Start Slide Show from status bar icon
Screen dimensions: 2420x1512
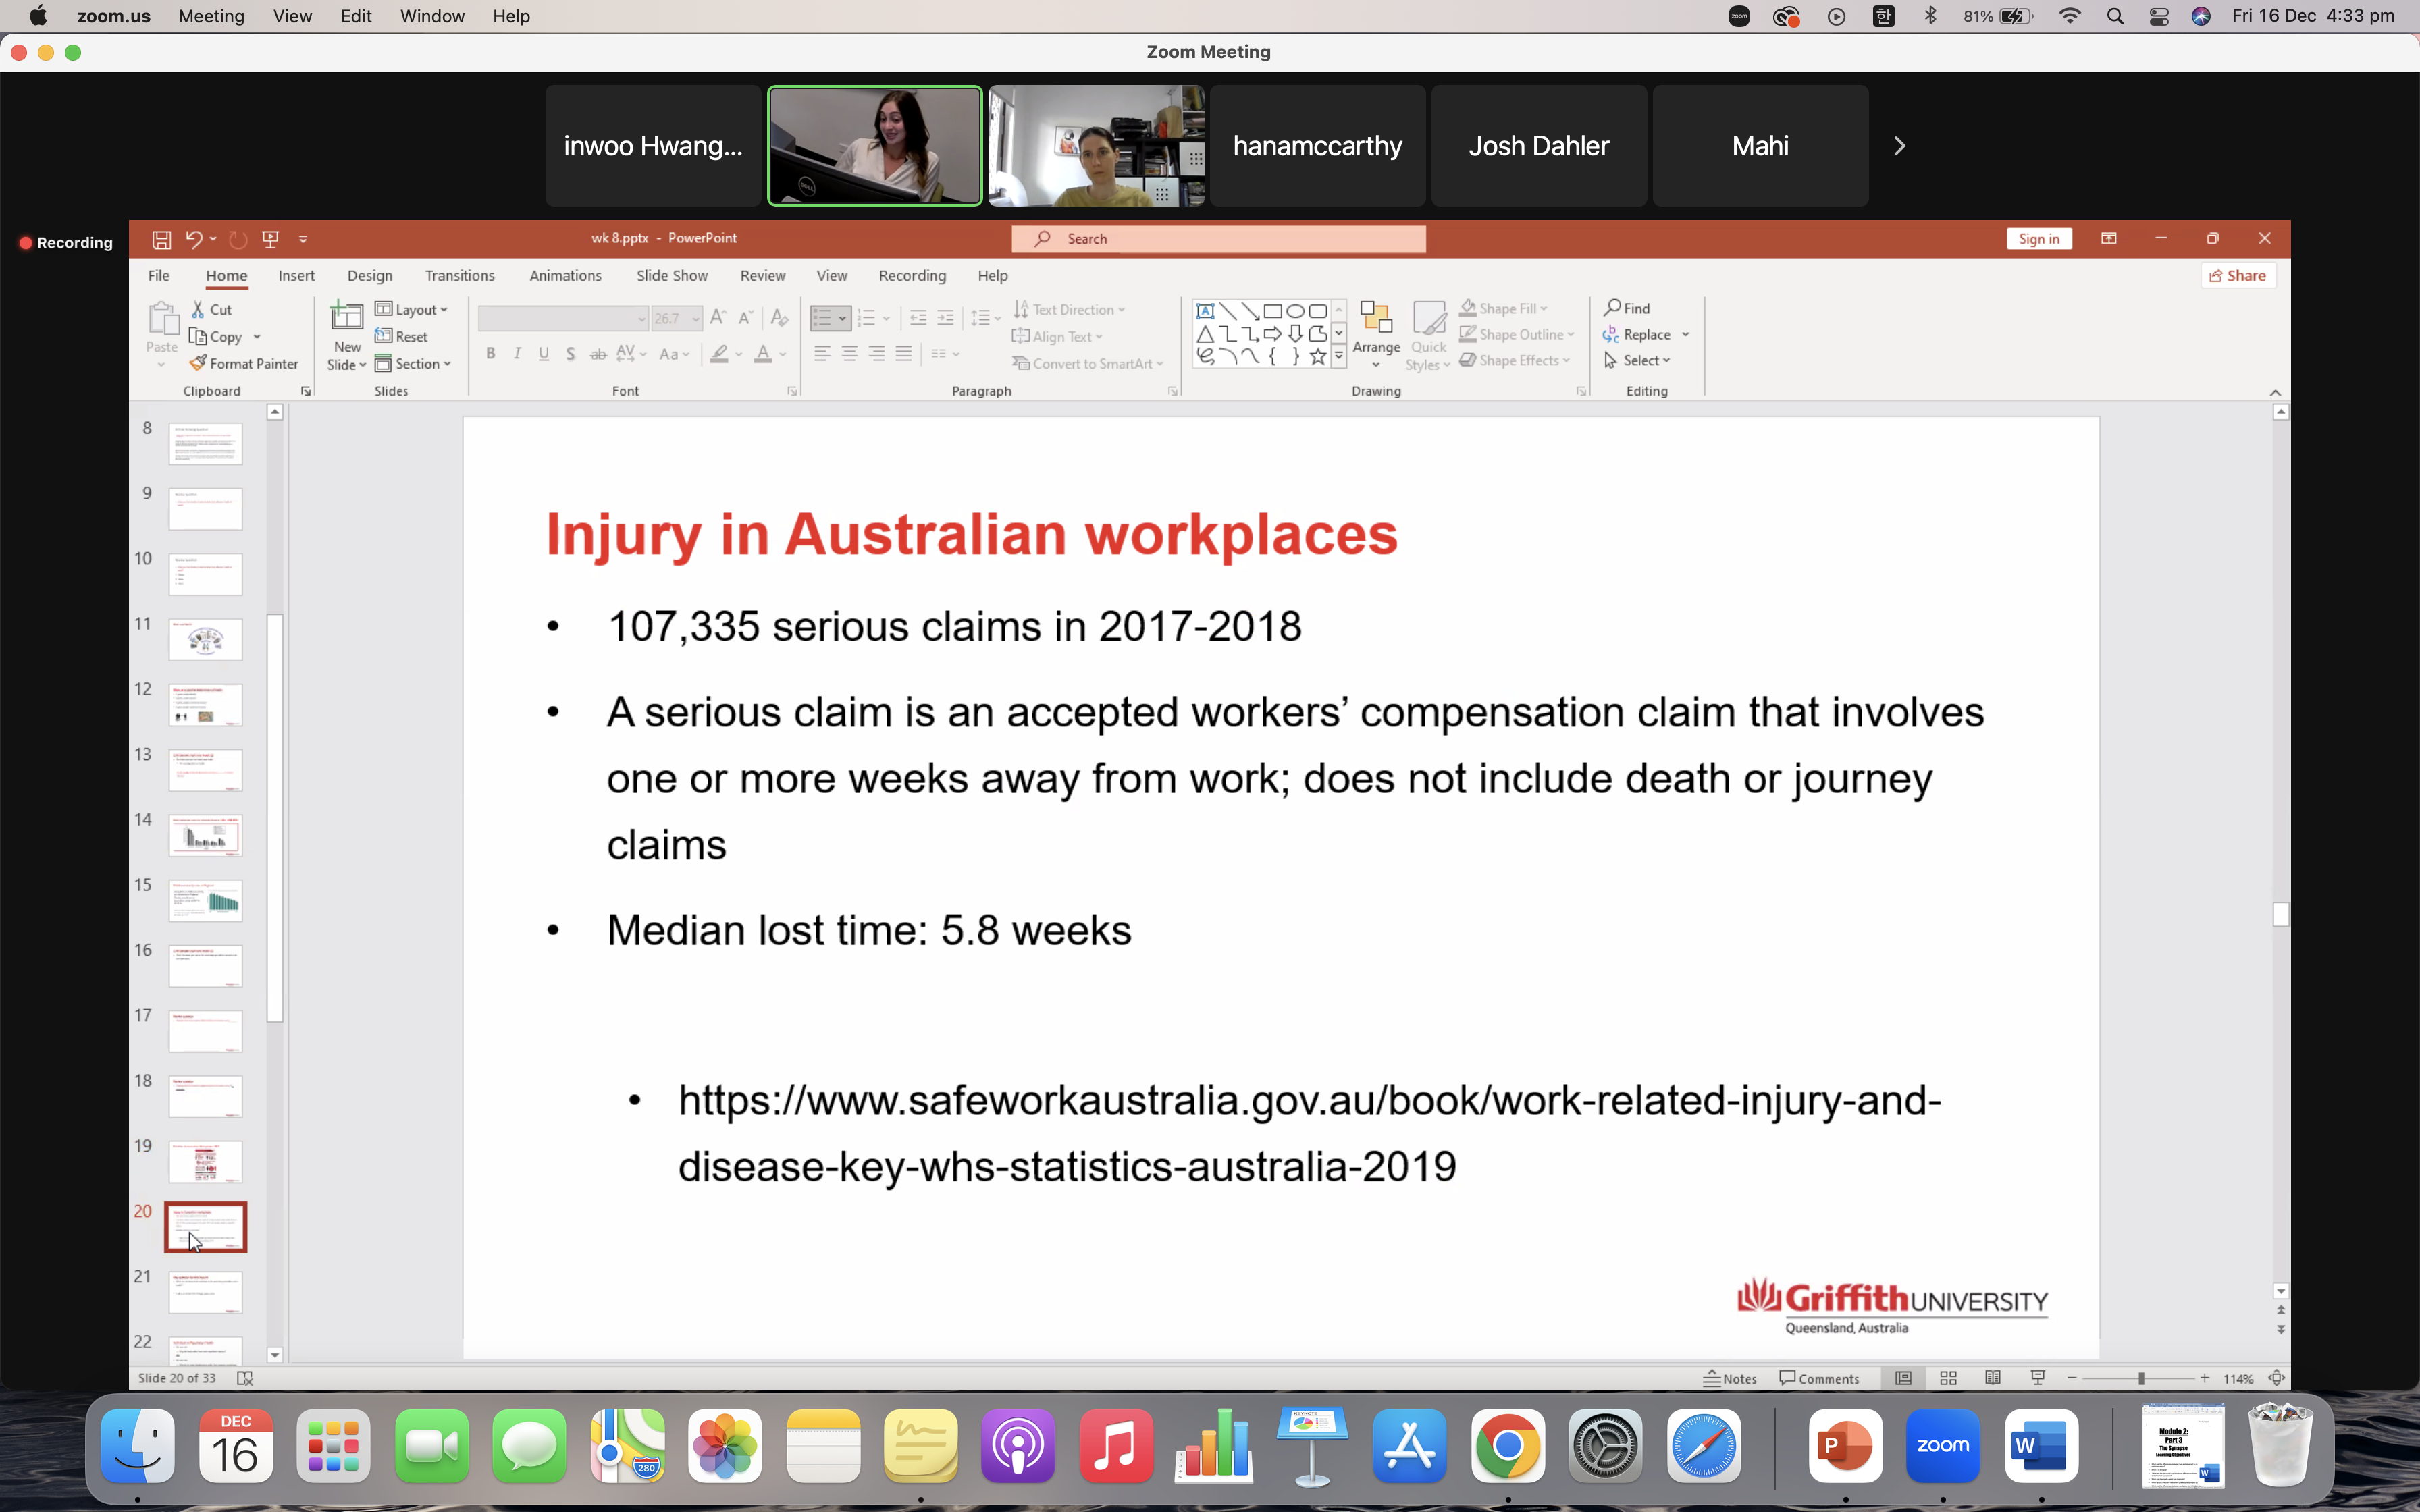click(2038, 1378)
